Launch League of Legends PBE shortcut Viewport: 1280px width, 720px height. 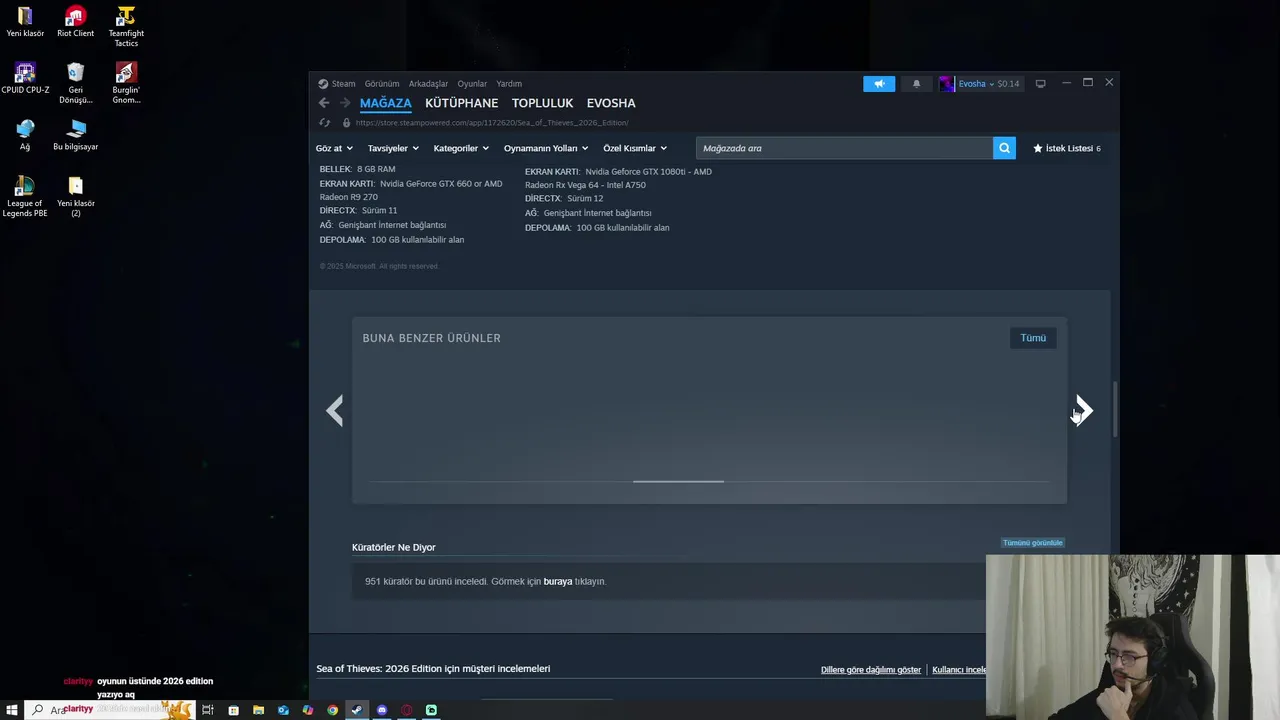coord(25,197)
